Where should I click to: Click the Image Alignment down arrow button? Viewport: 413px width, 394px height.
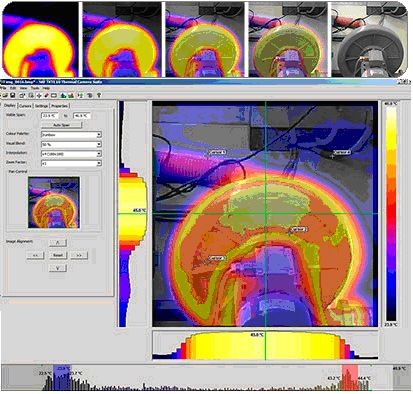tap(58, 268)
